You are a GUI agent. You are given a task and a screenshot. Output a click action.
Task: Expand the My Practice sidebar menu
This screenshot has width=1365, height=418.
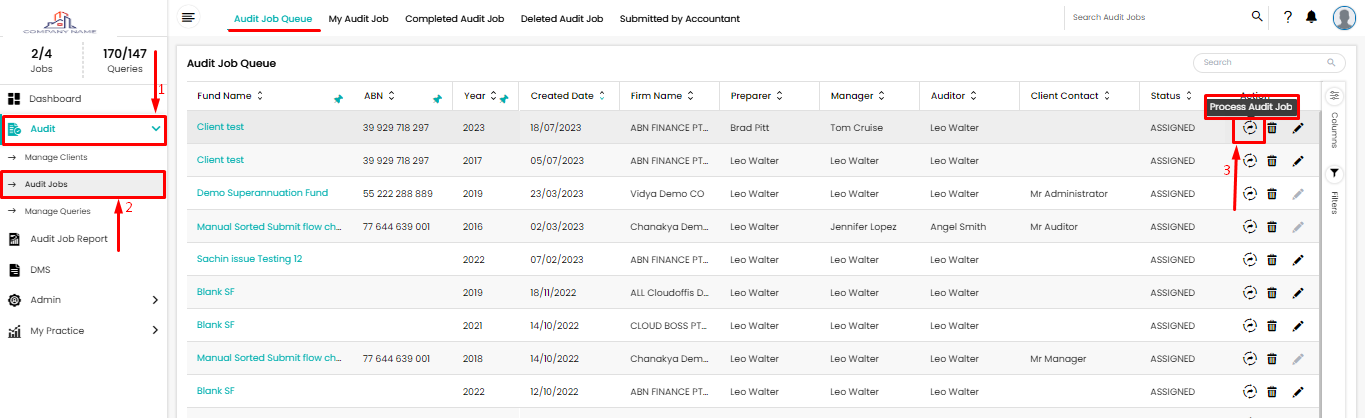coord(155,331)
